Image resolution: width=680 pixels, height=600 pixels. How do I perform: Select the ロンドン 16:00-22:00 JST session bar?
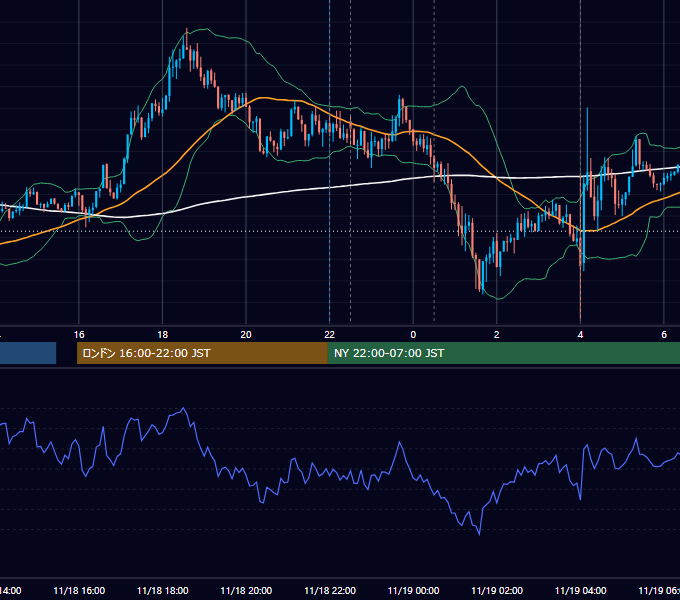(x=202, y=353)
